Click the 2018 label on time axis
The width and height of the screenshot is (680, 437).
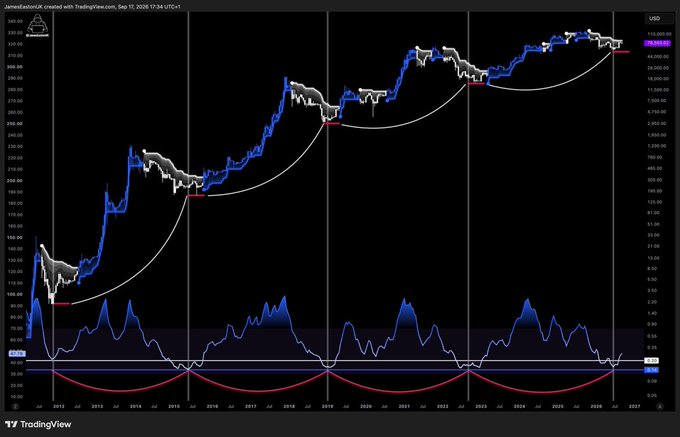289,407
